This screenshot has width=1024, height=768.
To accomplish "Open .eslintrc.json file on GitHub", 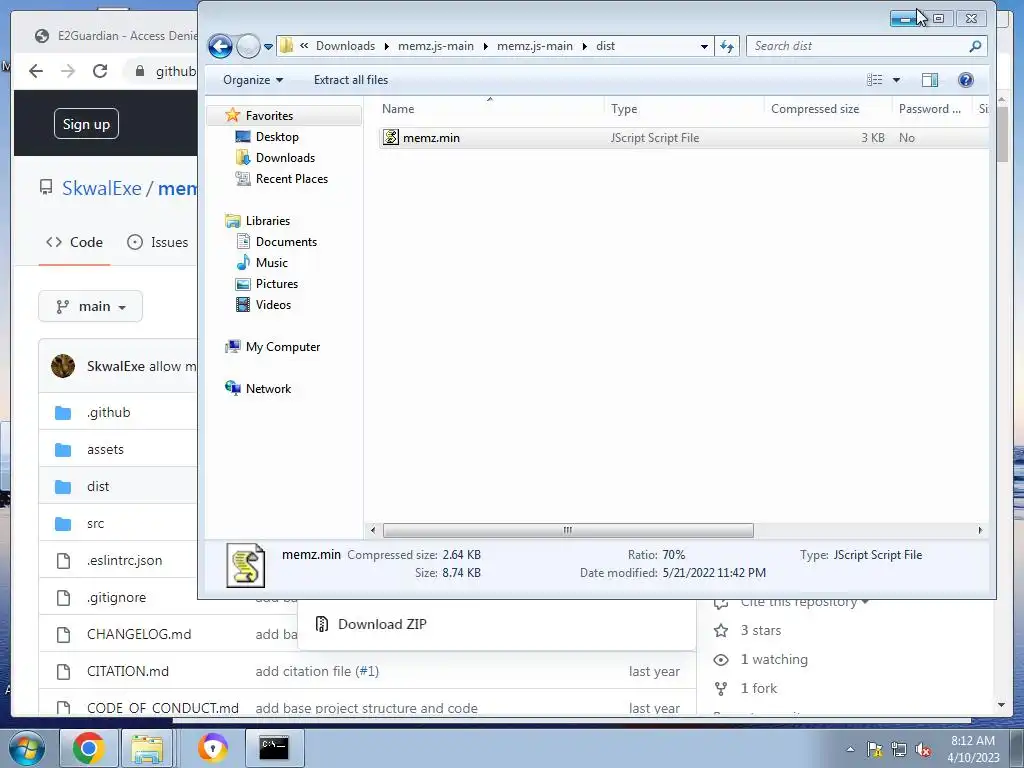I will 124,560.
